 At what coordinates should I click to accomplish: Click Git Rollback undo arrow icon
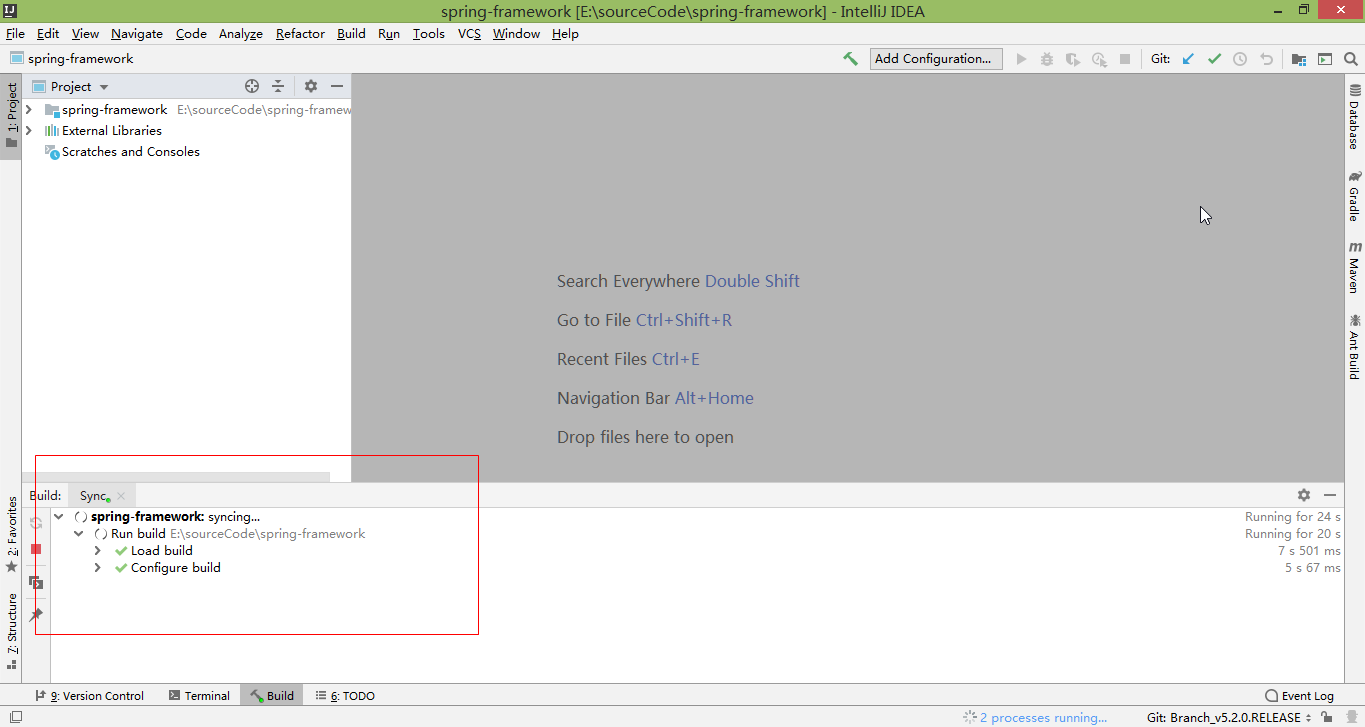tap(1266, 59)
